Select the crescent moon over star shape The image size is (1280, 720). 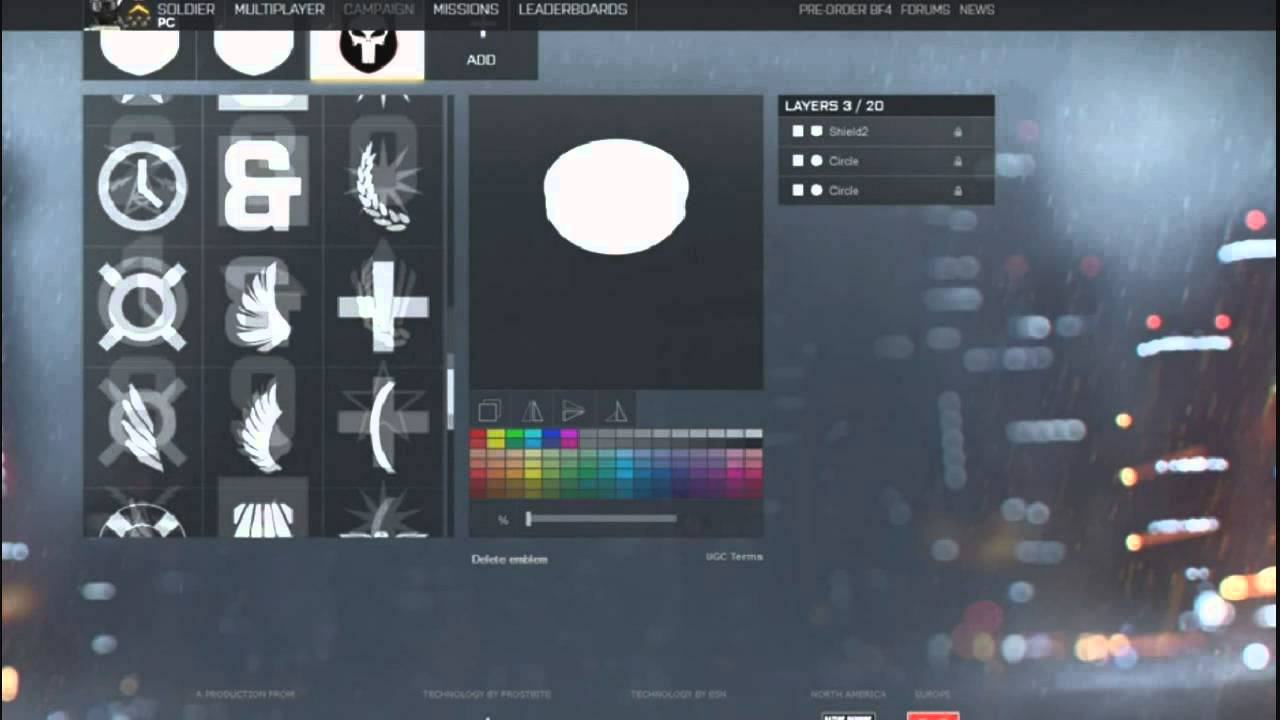point(383,428)
